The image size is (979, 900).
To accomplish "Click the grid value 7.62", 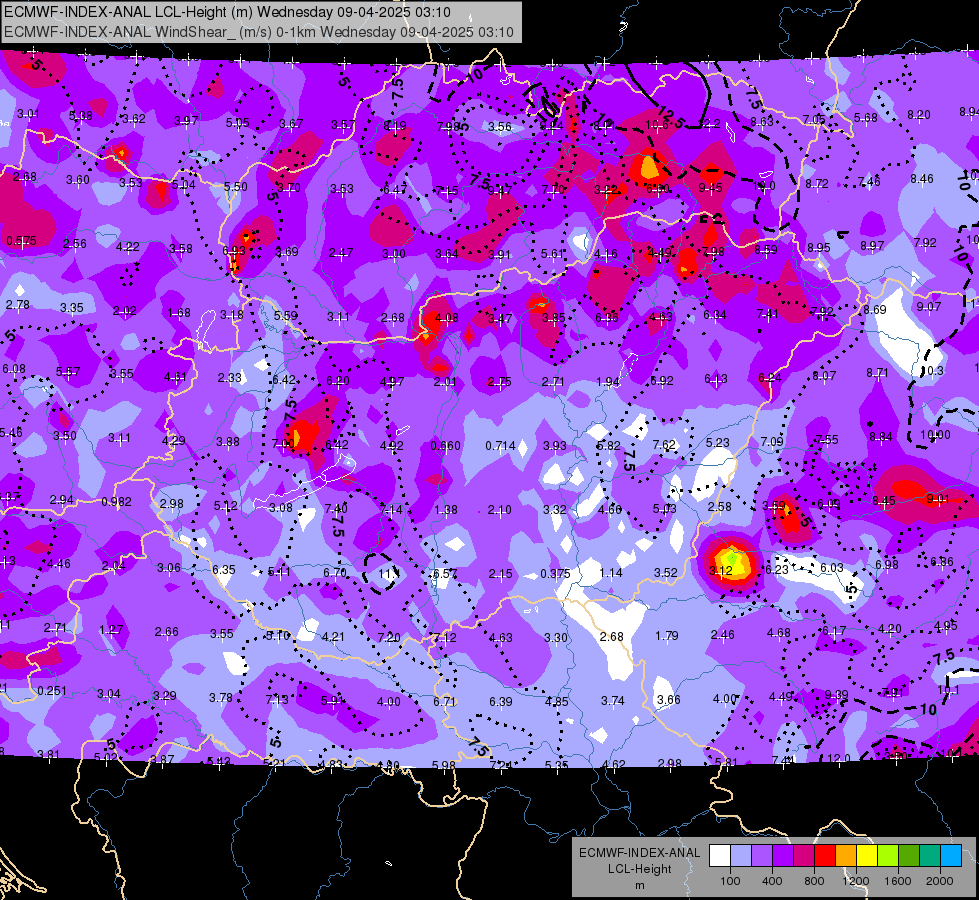I will click(x=664, y=445).
